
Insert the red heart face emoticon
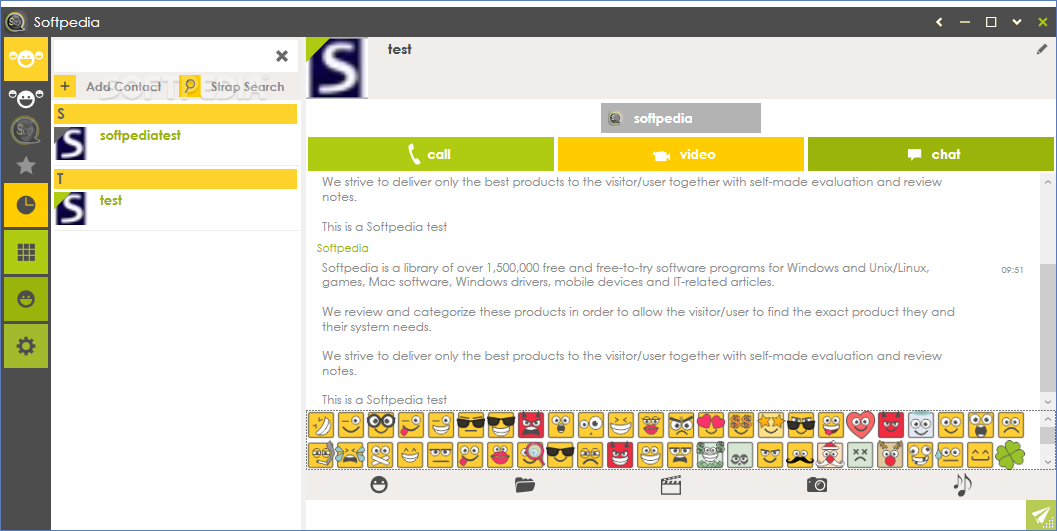coord(861,425)
